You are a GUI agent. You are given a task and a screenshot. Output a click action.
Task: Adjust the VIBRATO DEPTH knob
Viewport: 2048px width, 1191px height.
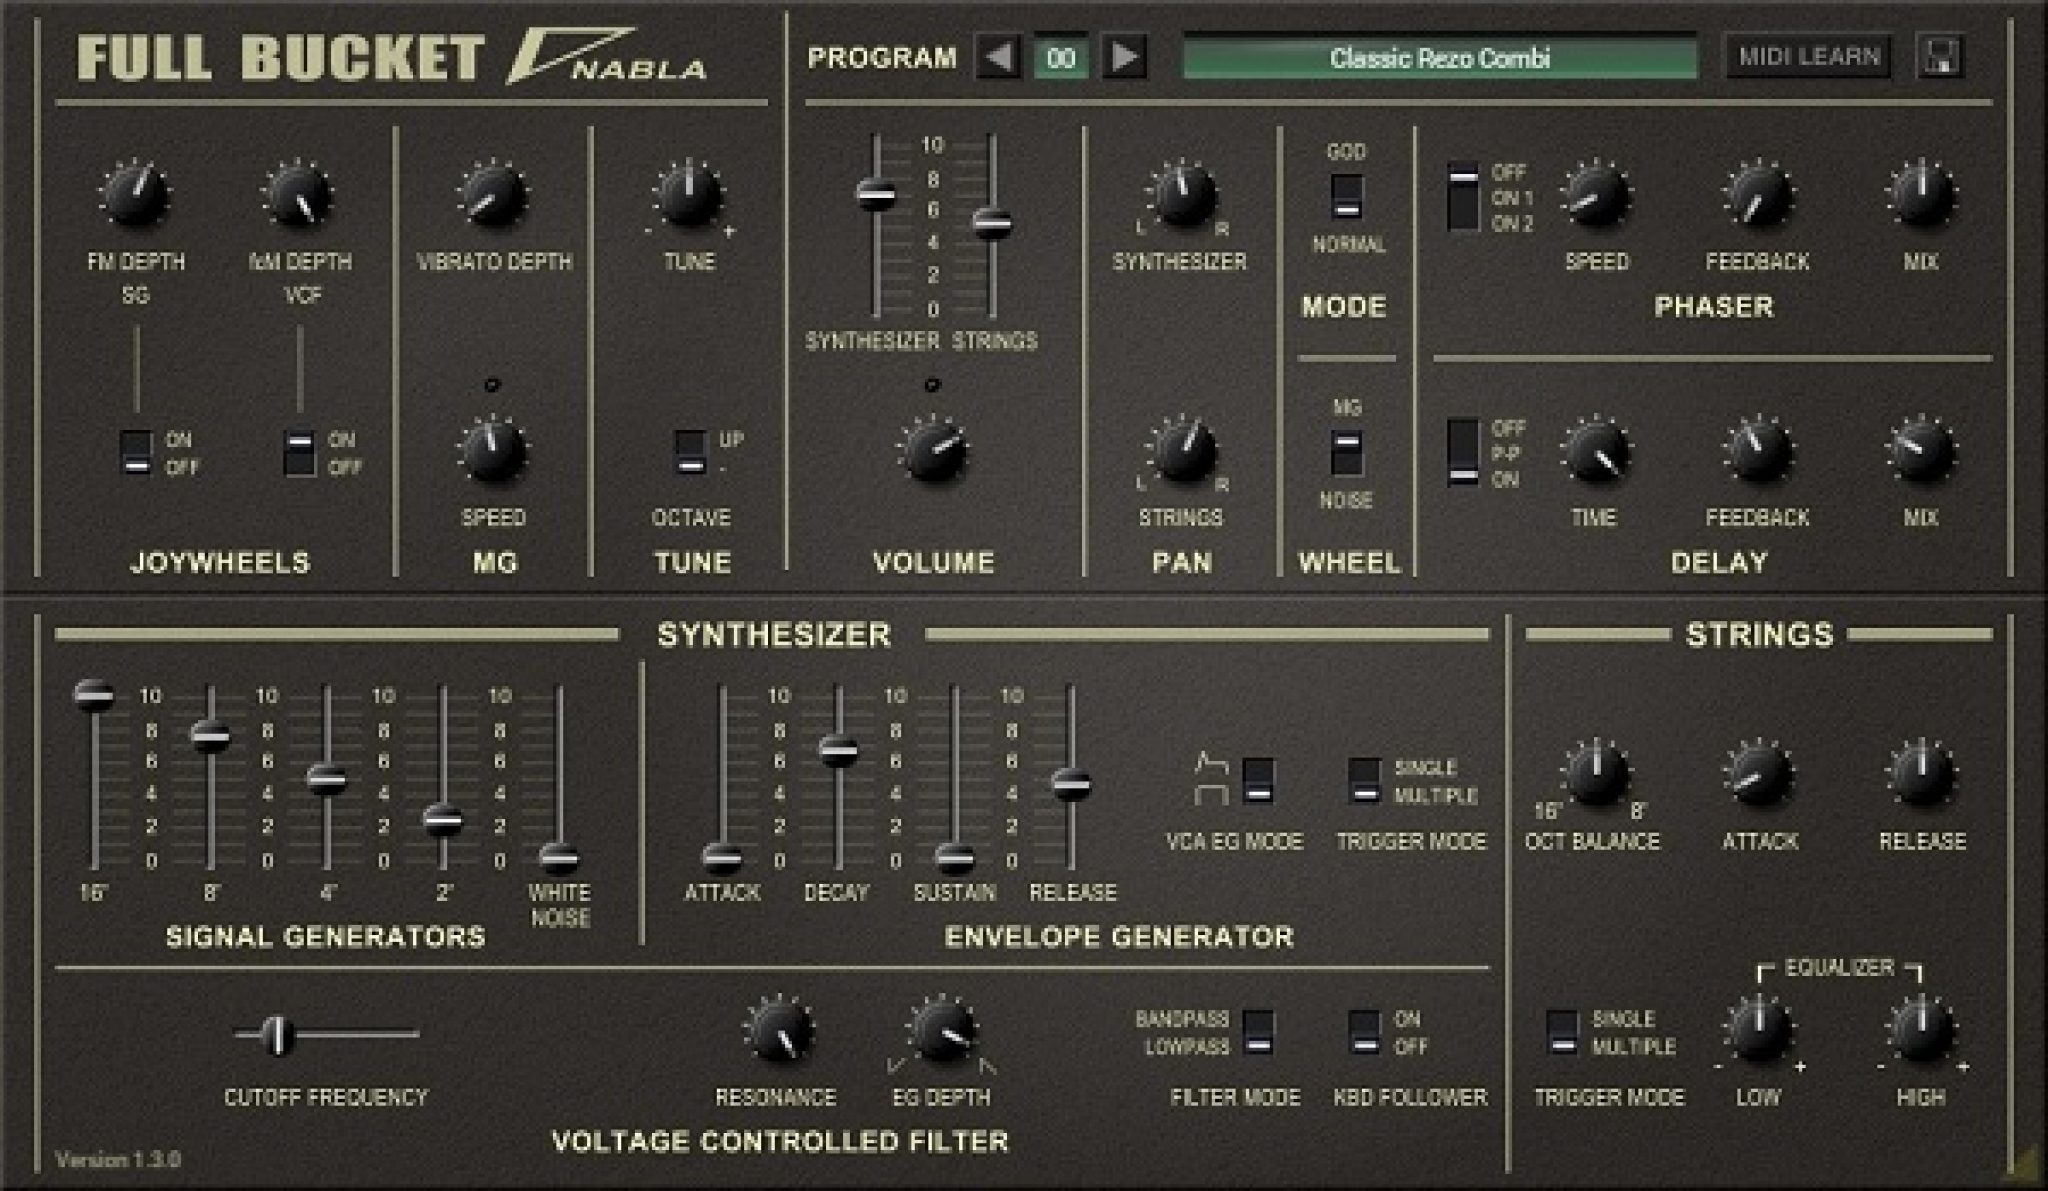(x=492, y=195)
